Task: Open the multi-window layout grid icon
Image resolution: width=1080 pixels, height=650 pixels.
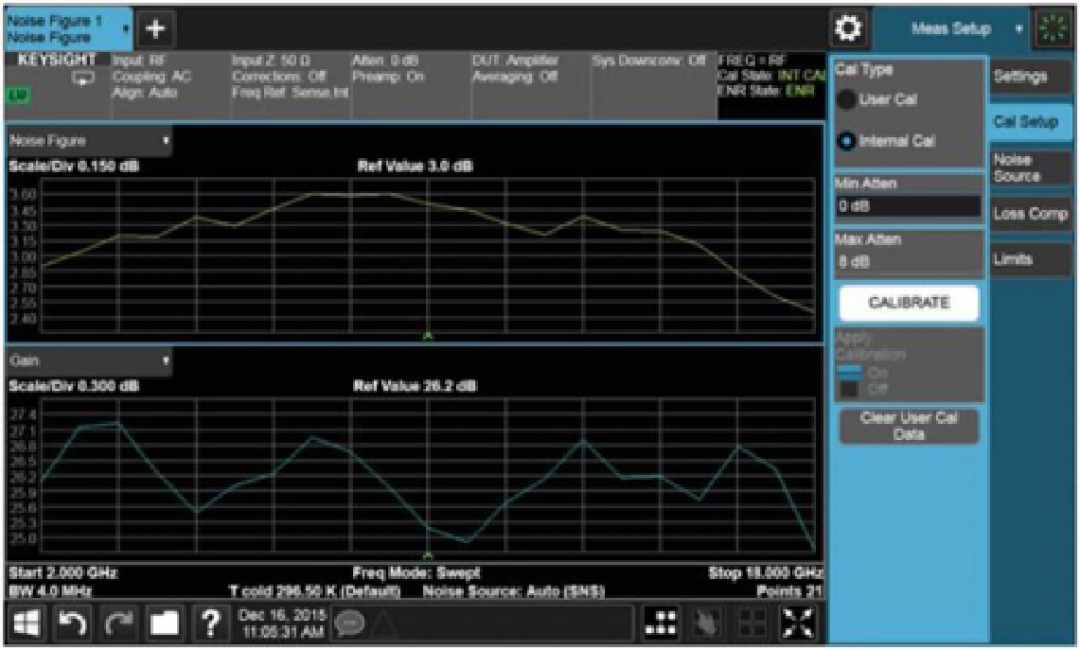Action: [x=661, y=624]
